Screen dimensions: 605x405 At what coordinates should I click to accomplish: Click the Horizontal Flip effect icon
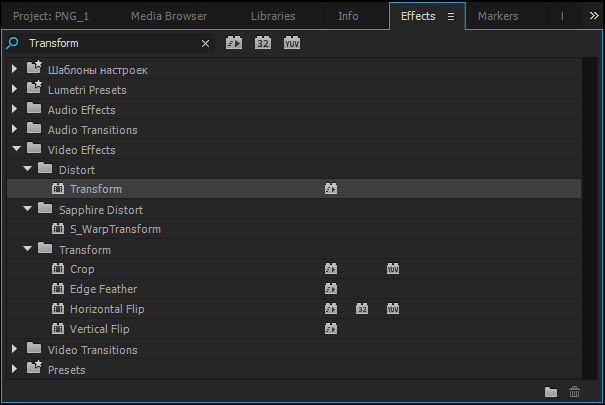tap(58, 309)
